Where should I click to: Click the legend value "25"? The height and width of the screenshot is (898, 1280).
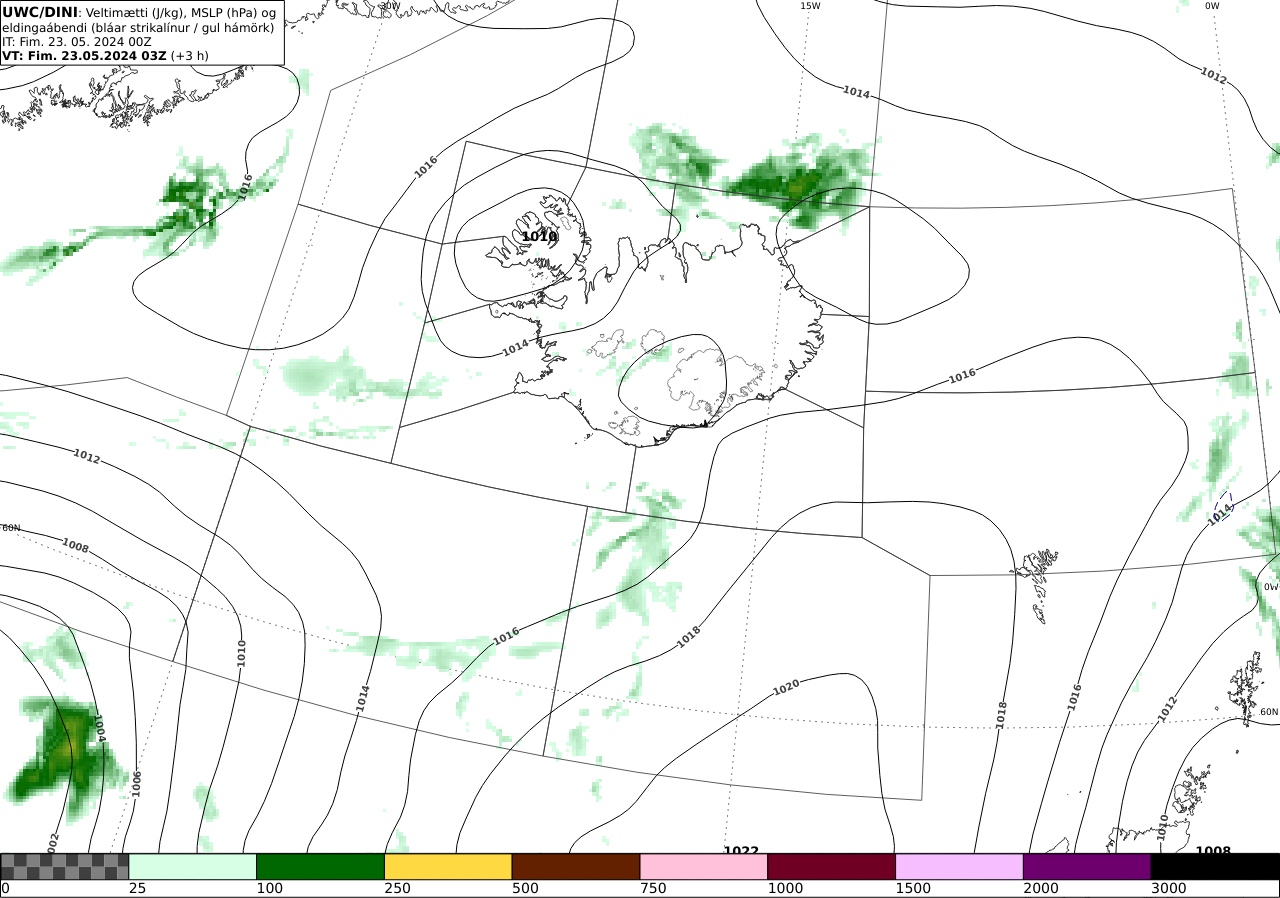tap(138, 888)
